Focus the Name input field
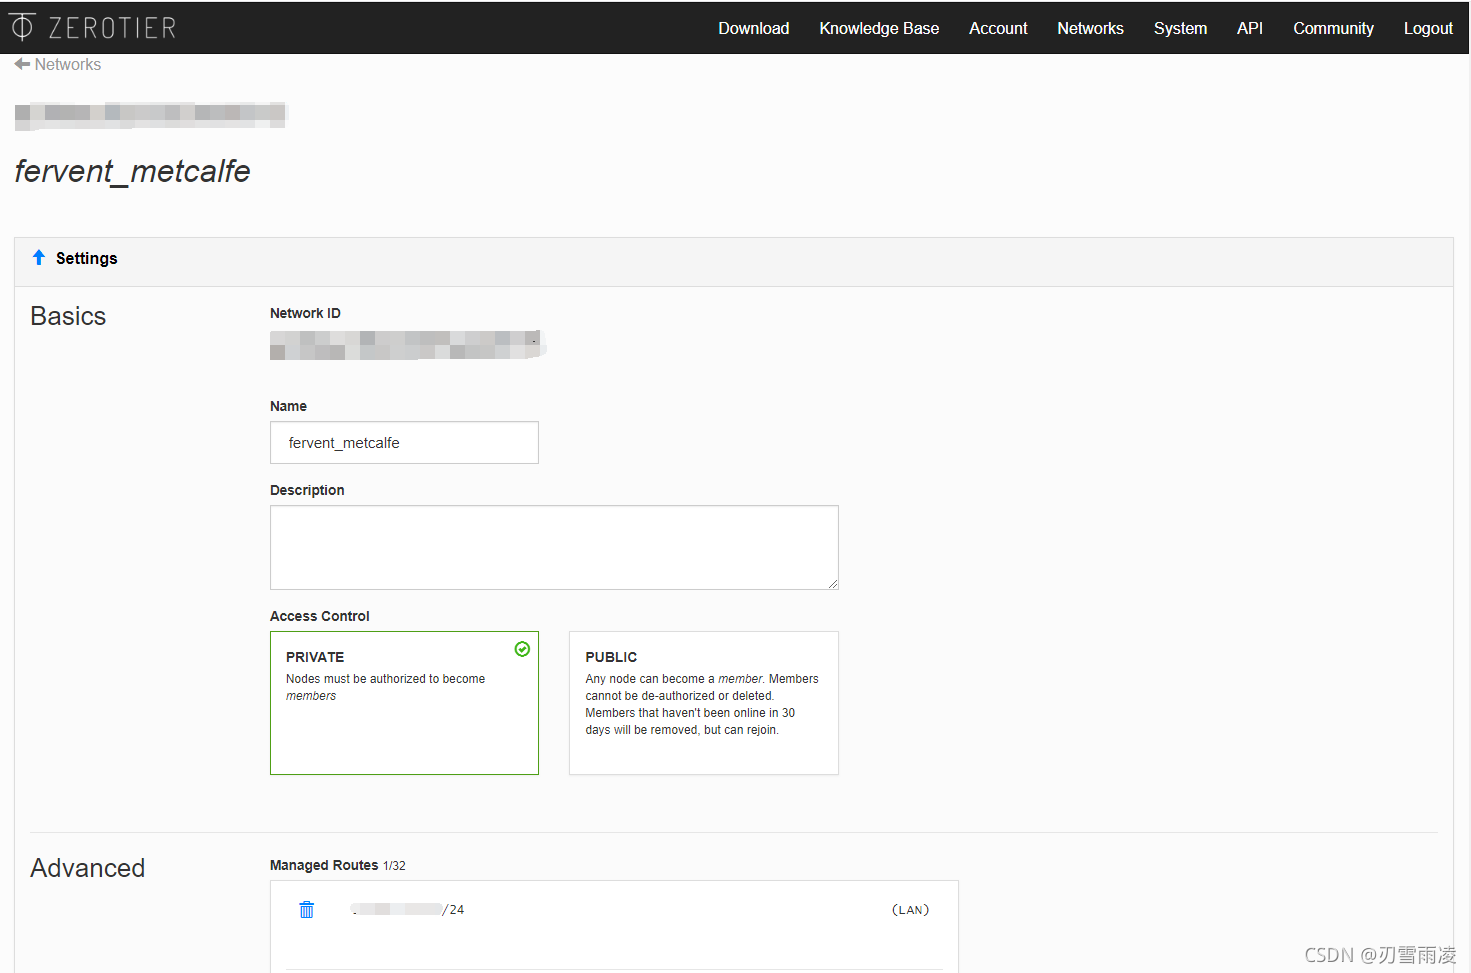The width and height of the screenshot is (1471, 973). click(404, 443)
